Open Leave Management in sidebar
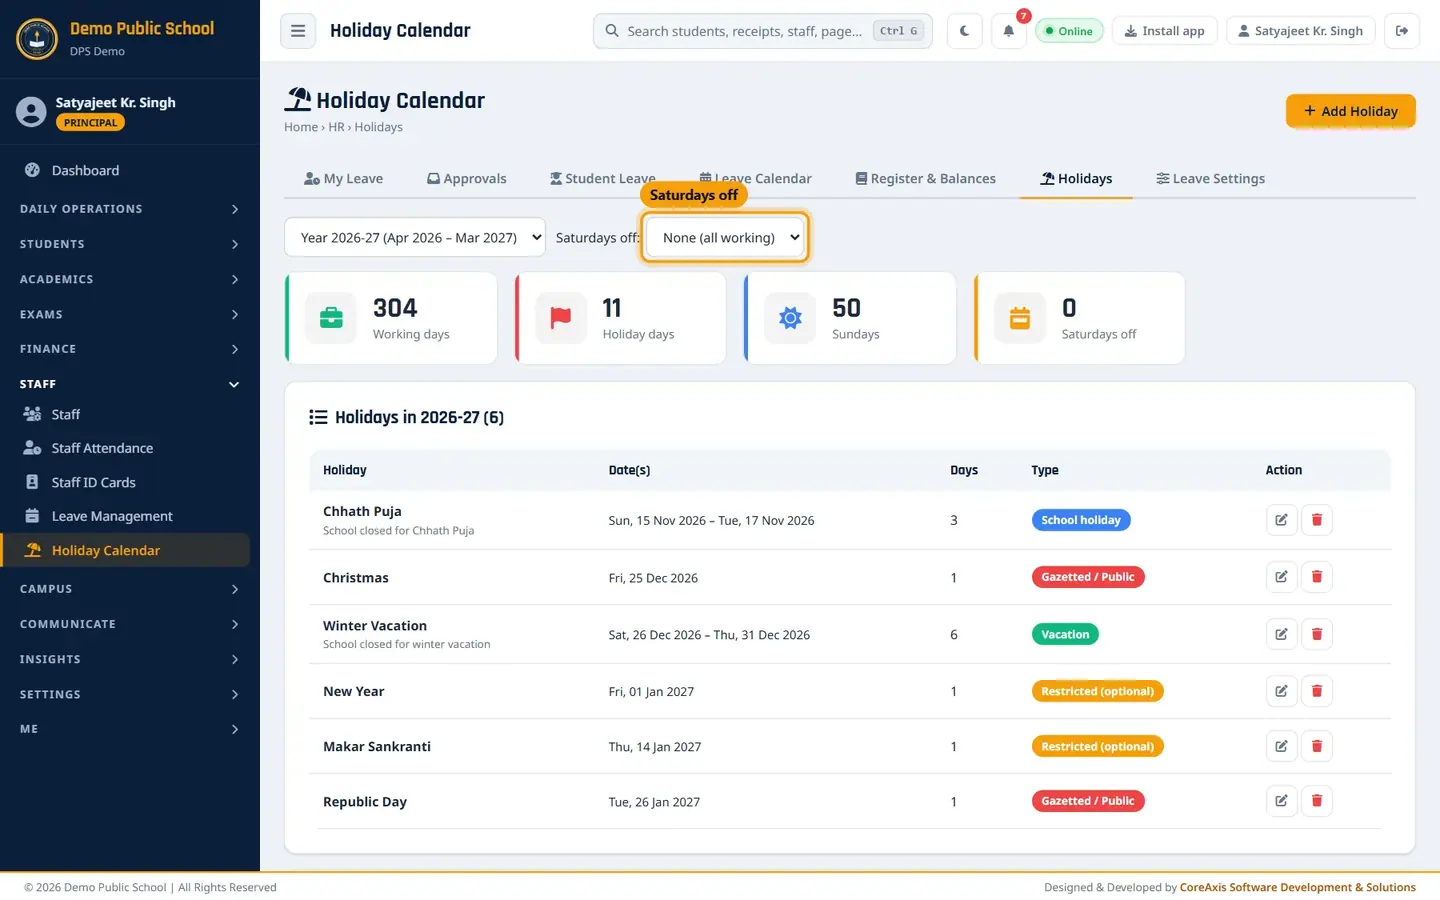The height and width of the screenshot is (900, 1440). click(x=126, y=516)
